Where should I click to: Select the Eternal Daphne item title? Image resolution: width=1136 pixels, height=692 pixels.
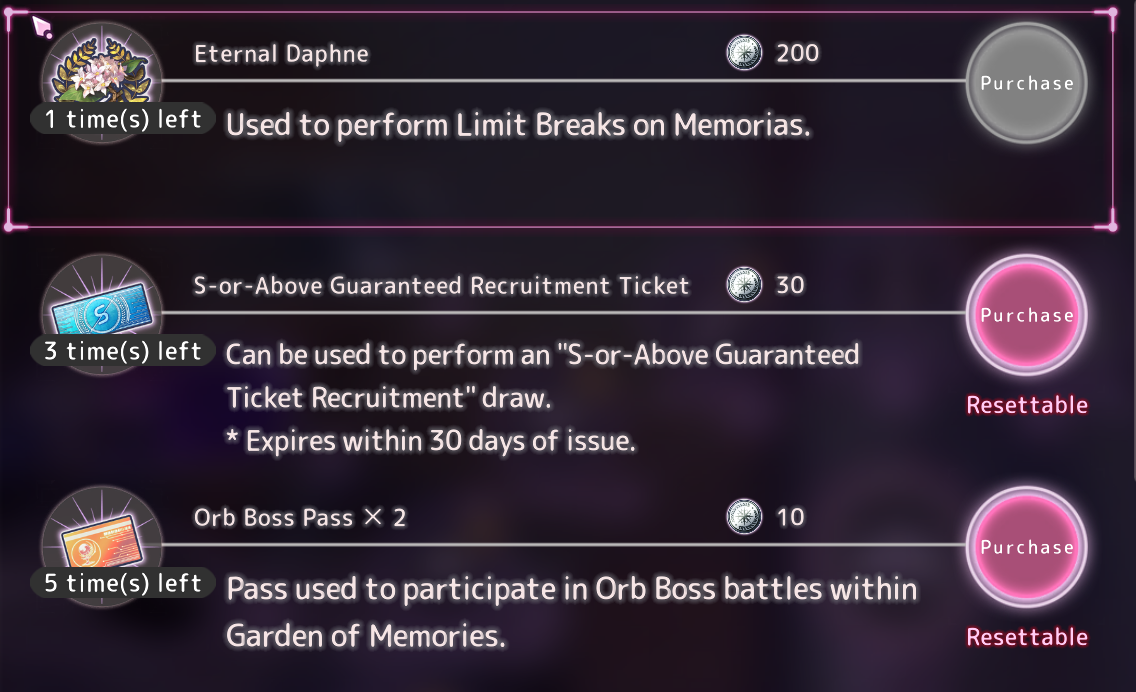pos(281,54)
